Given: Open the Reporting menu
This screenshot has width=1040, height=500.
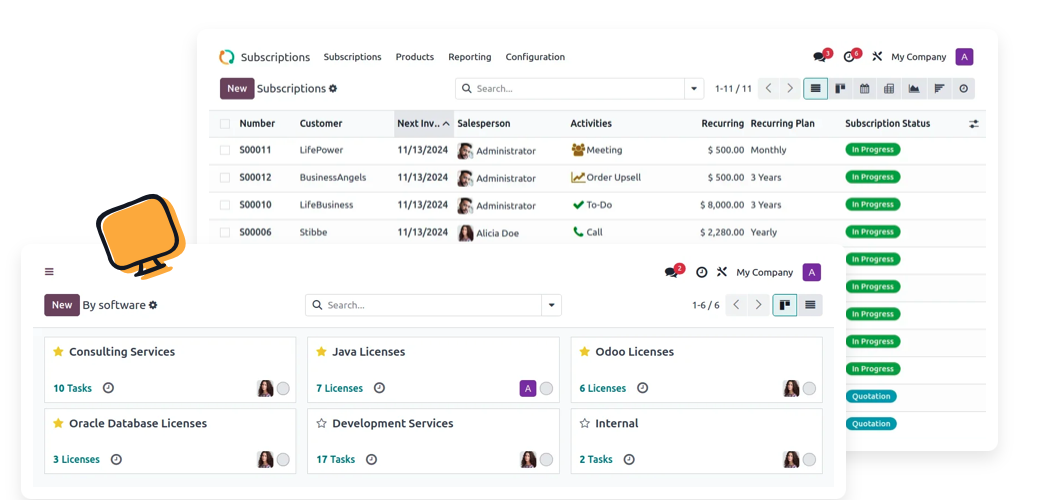Looking at the screenshot, I should (x=470, y=57).
